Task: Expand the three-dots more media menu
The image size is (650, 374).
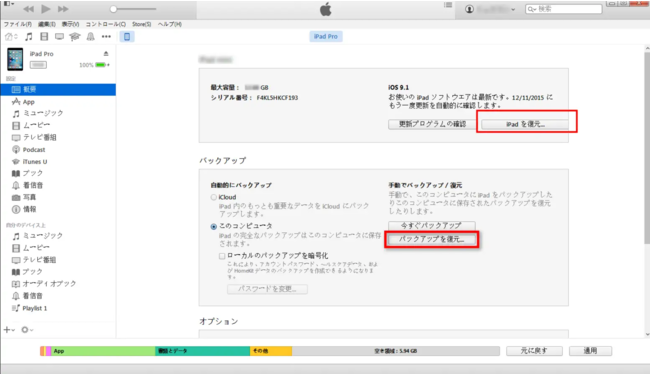Action: point(106,37)
